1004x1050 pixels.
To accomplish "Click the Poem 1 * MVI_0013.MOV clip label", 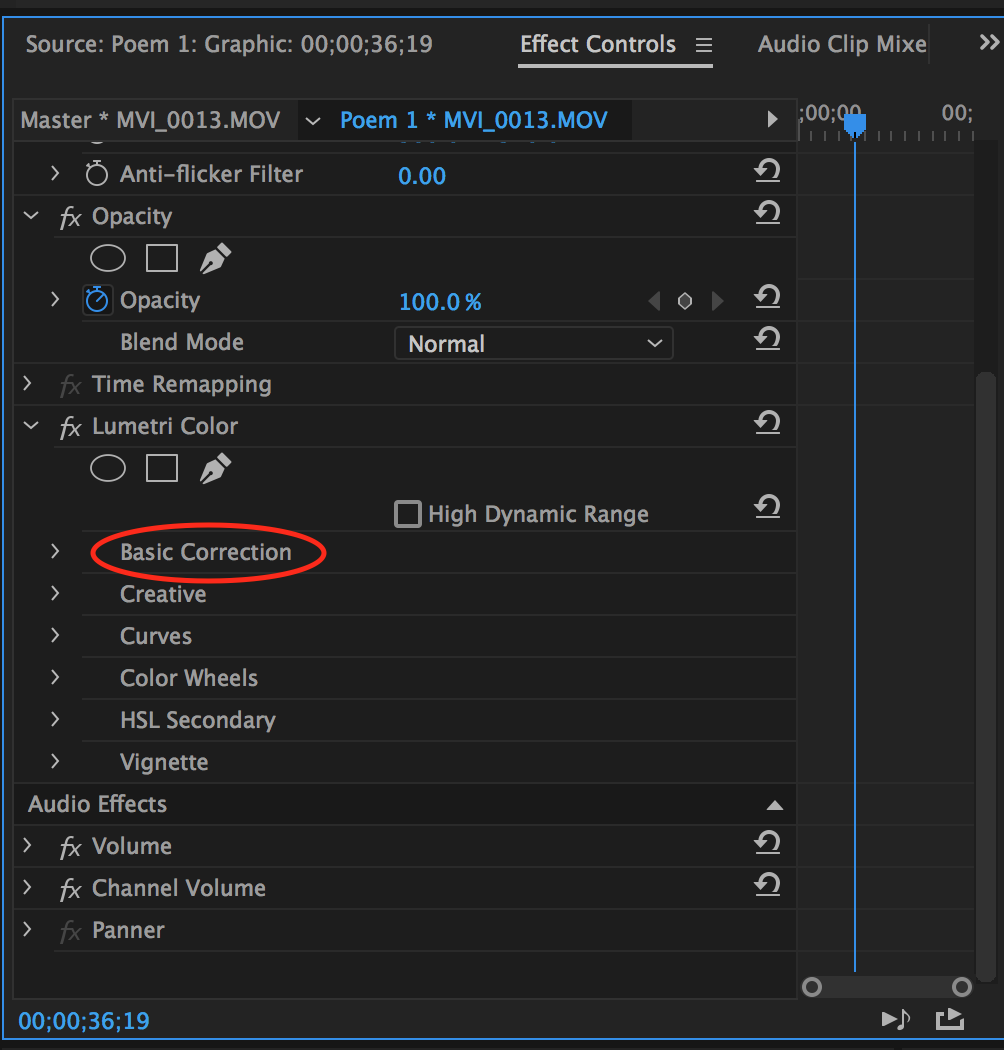I will 473,120.
